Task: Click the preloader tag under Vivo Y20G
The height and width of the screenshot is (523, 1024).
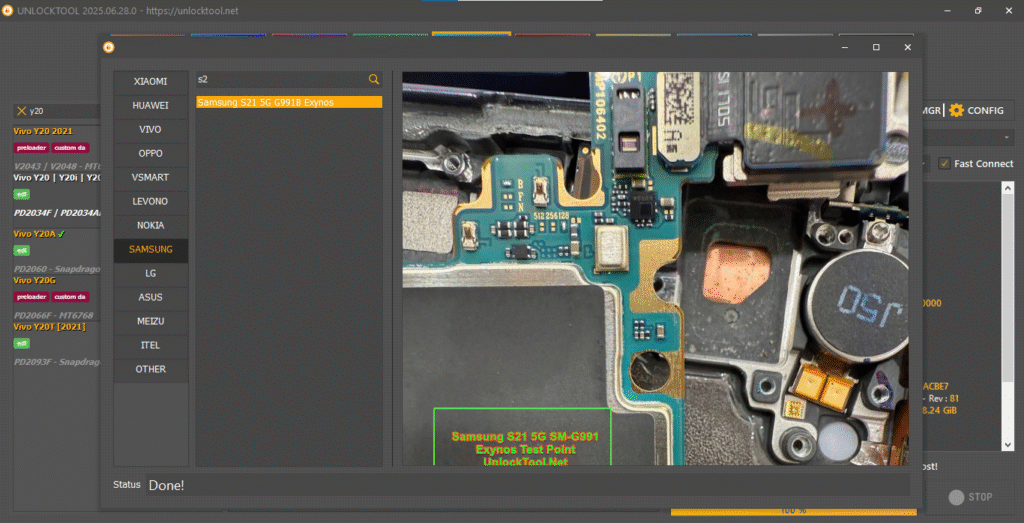Action: (x=31, y=297)
